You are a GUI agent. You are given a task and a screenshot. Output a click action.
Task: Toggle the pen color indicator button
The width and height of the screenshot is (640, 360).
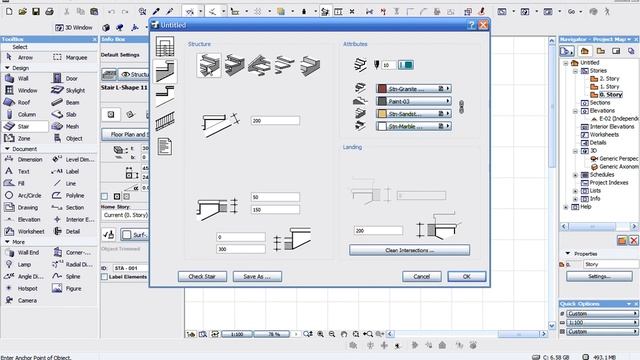[406, 65]
